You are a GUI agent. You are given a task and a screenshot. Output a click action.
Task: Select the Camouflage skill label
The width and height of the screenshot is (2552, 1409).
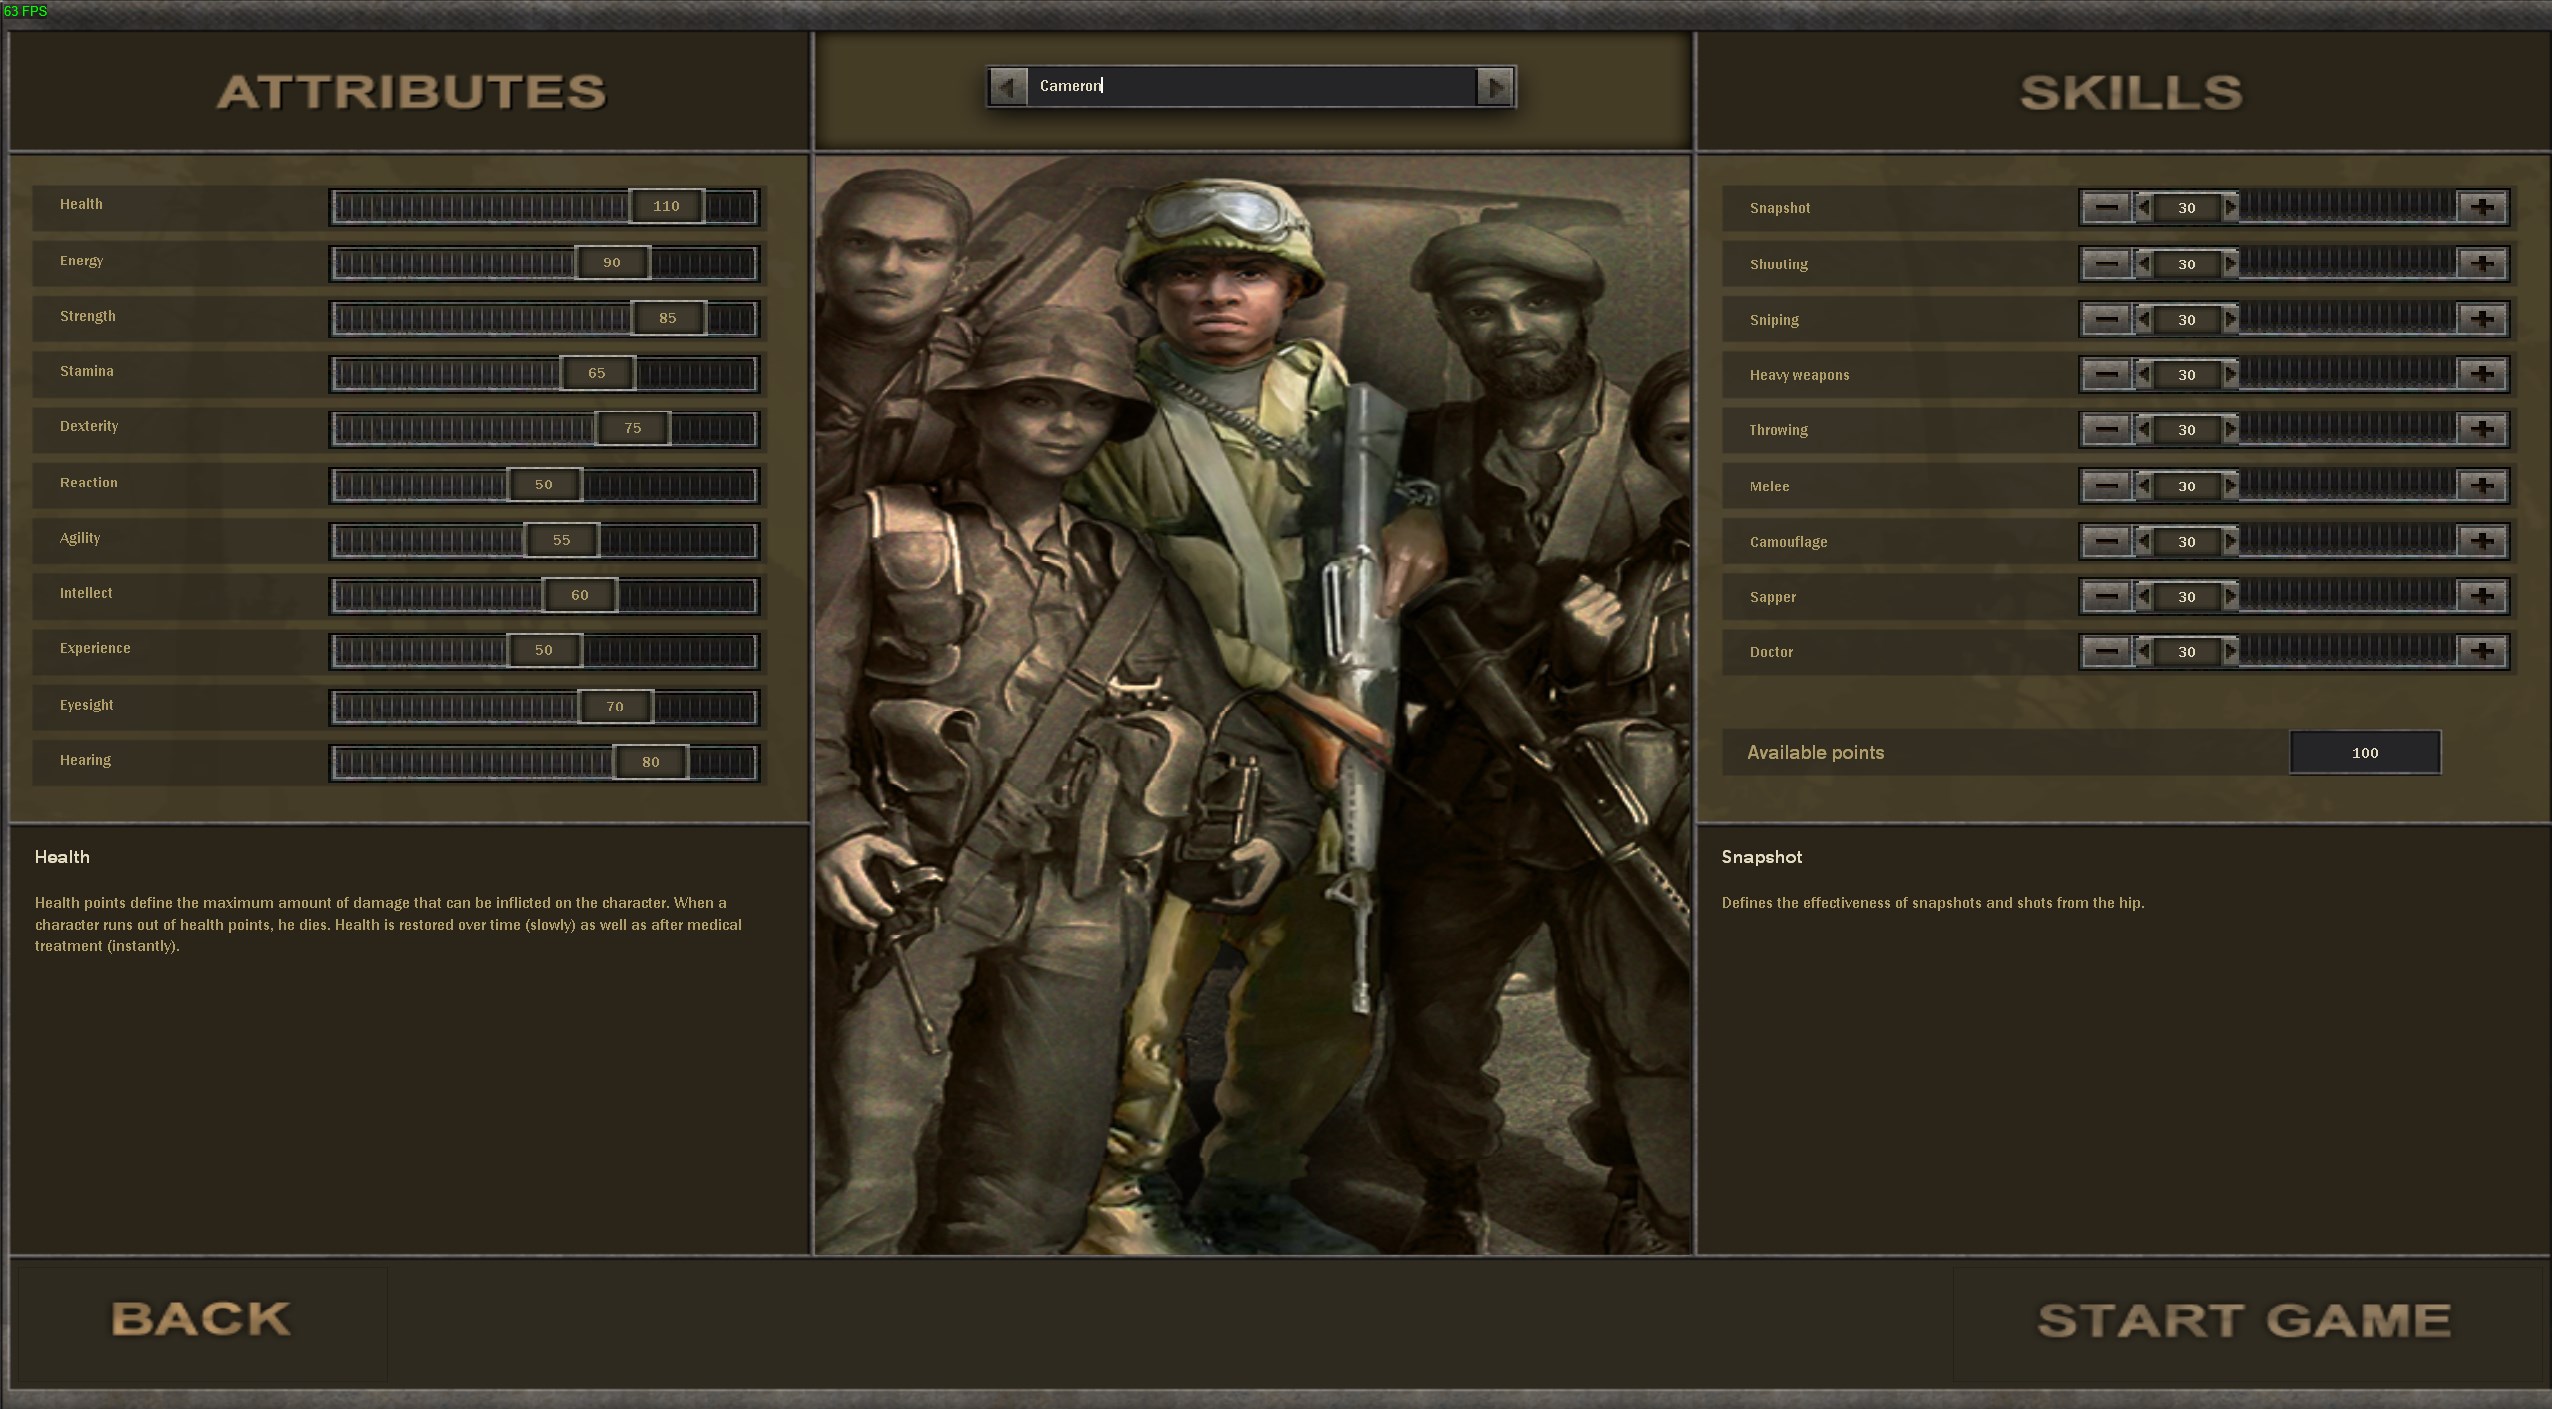click(x=1788, y=542)
